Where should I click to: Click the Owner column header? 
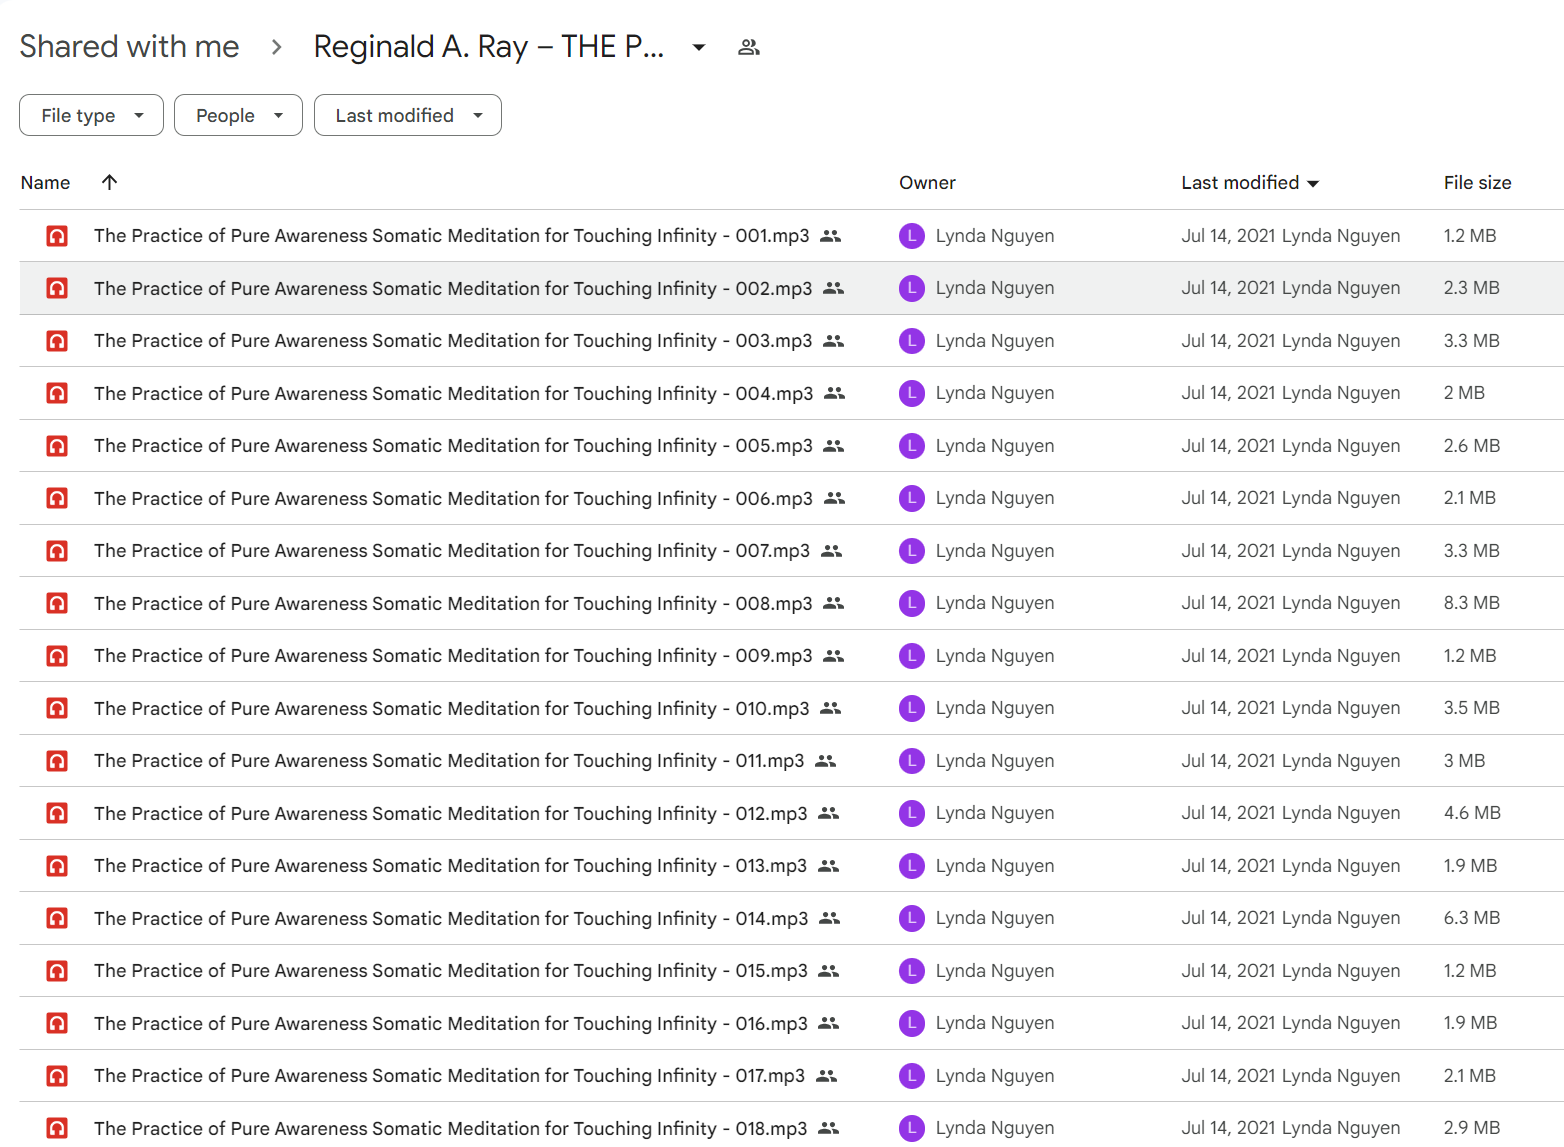[x=927, y=183]
